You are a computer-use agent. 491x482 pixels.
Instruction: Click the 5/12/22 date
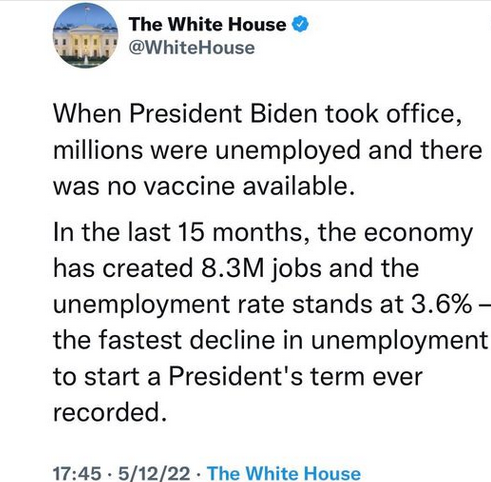[x=154, y=473]
